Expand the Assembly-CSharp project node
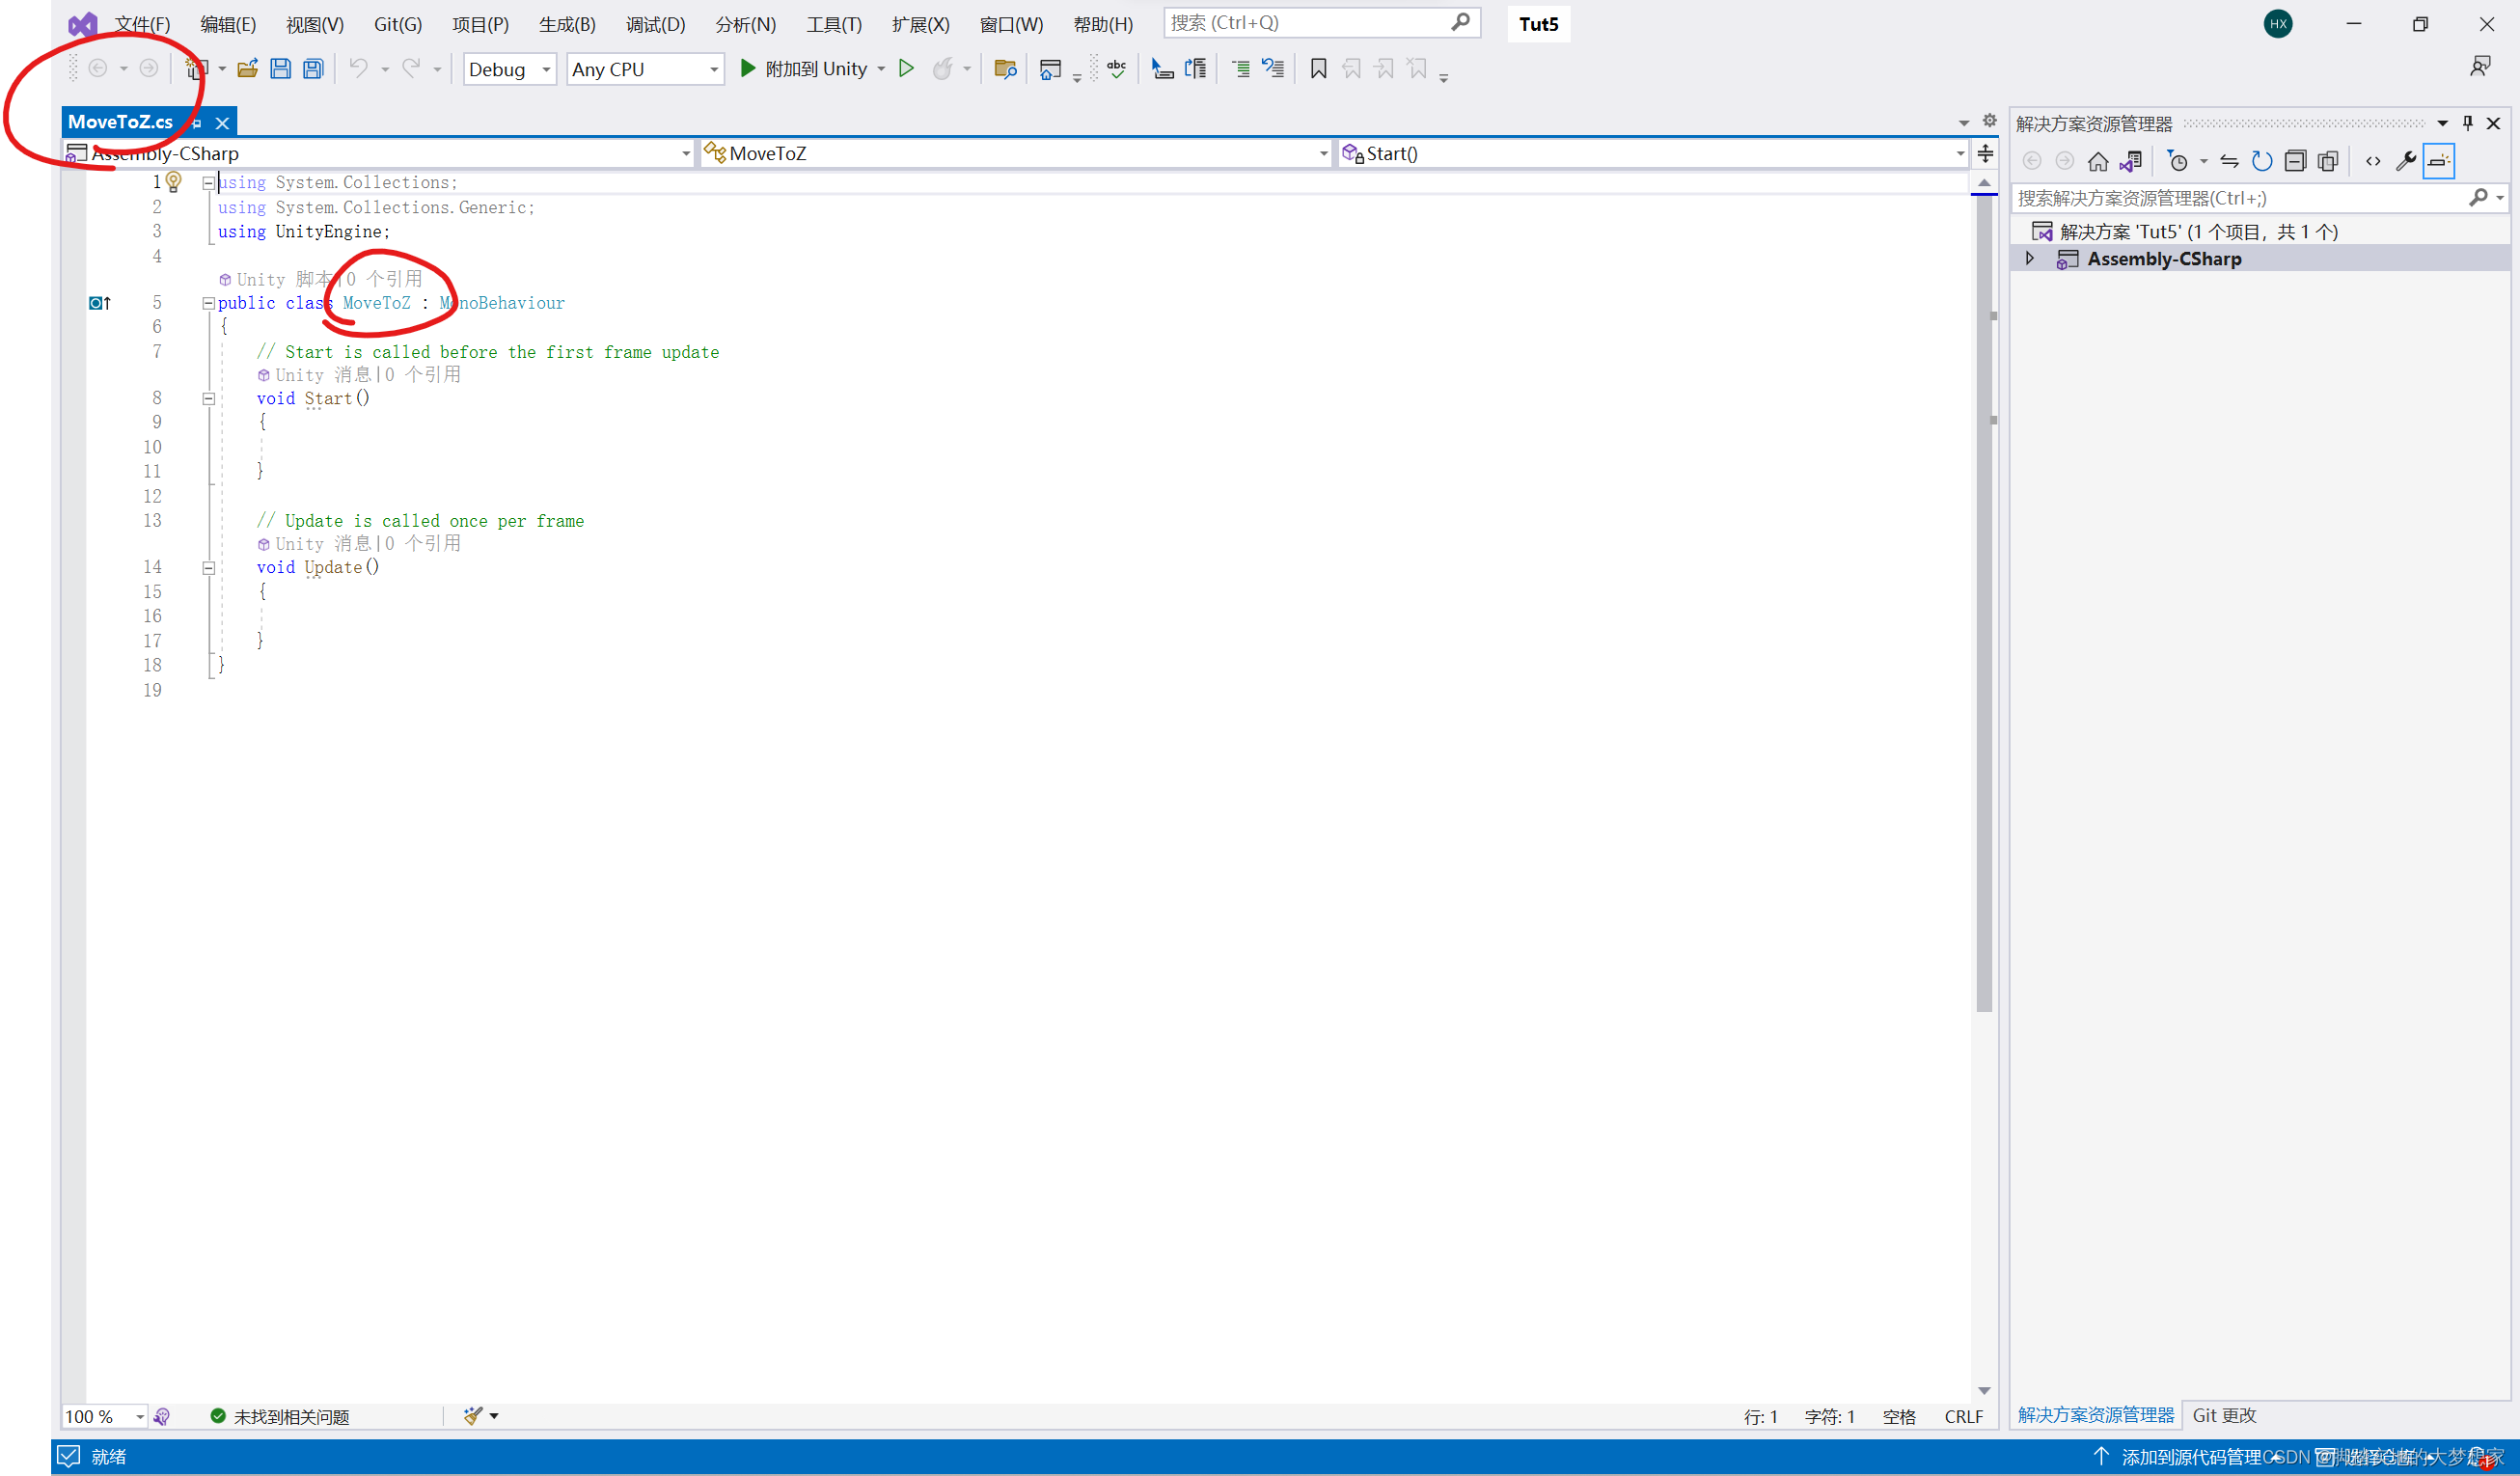The height and width of the screenshot is (1476, 2520). pyautogui.click(x=2030, y=258)
